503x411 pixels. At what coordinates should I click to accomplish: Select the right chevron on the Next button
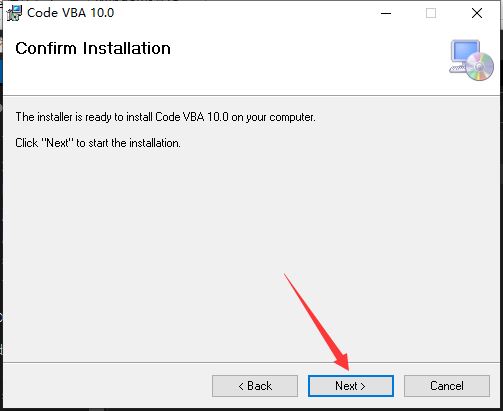tap(363, 386)
